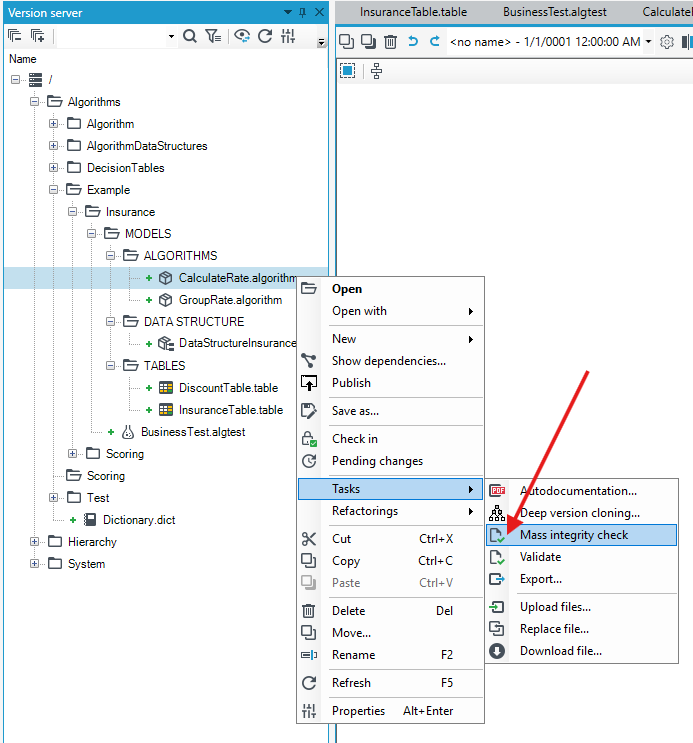Choose Open in context menu
Image resolution: width=693 pixels, height=743 pixels.
pos(391,289)
